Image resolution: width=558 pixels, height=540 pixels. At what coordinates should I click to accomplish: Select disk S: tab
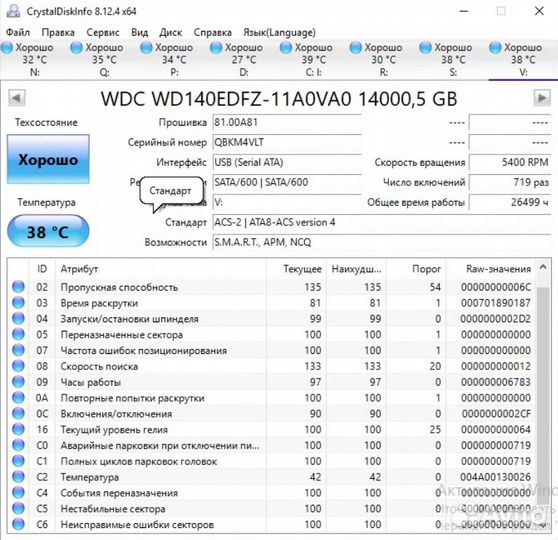point(453,60)
